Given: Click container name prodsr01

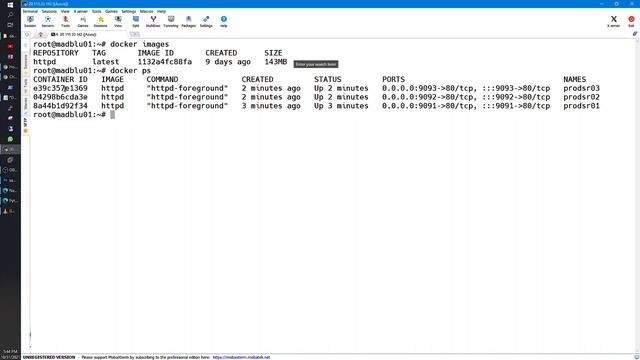Looking at the screenshot, I should pyautogui.click(x=581, y=106).
